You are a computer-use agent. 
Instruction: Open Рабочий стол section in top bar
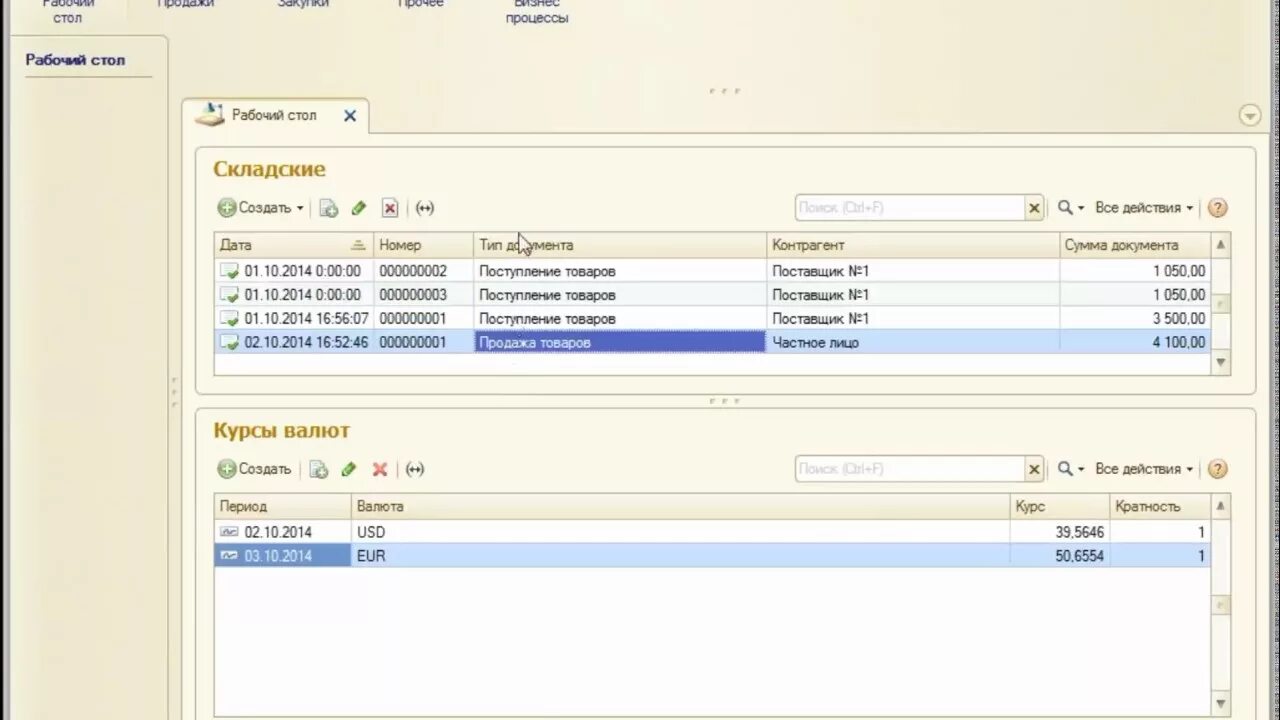pos(68,10)
